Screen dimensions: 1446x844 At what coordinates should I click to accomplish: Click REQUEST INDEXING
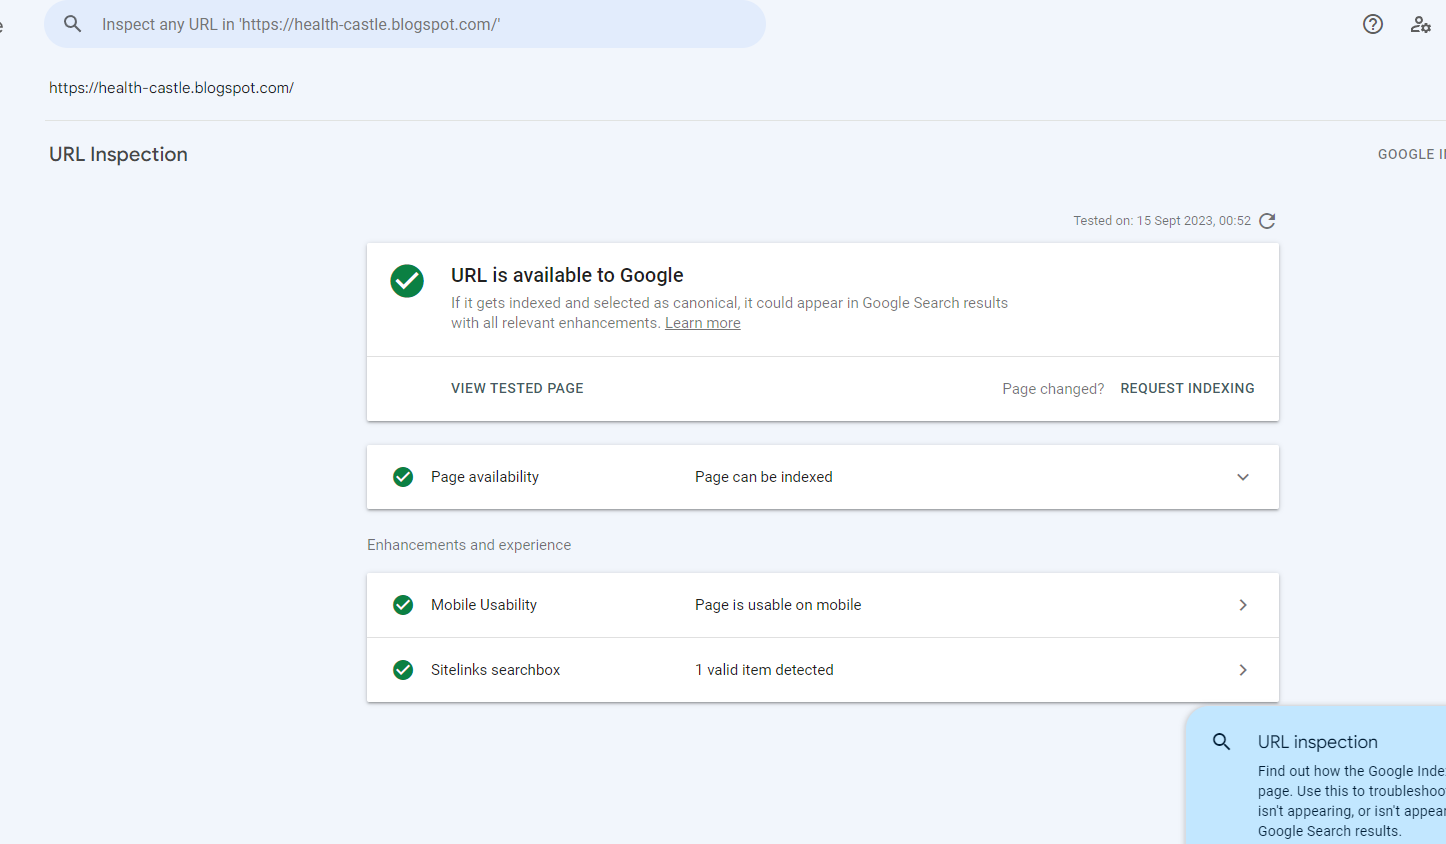pos(1187,388)
